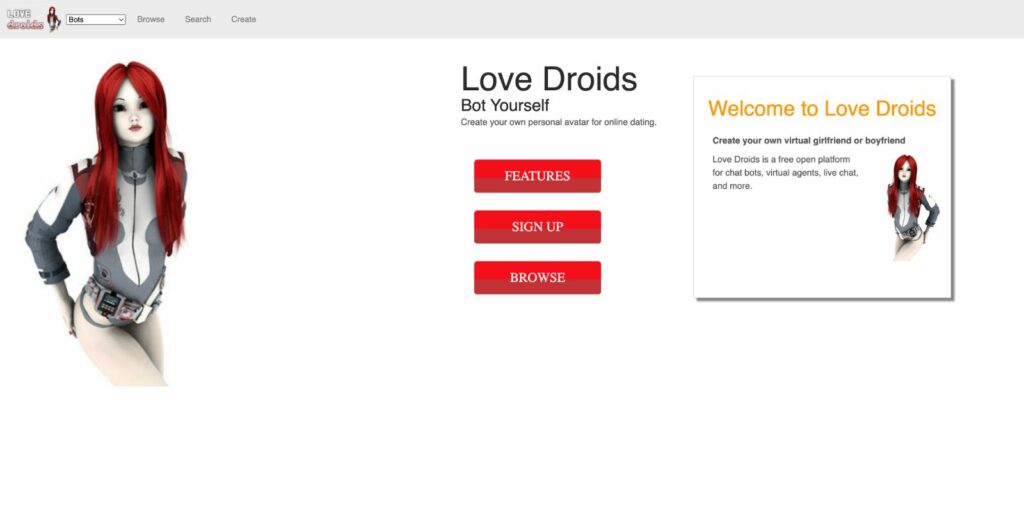Click the Love Droids logo text in navbar

24,19
